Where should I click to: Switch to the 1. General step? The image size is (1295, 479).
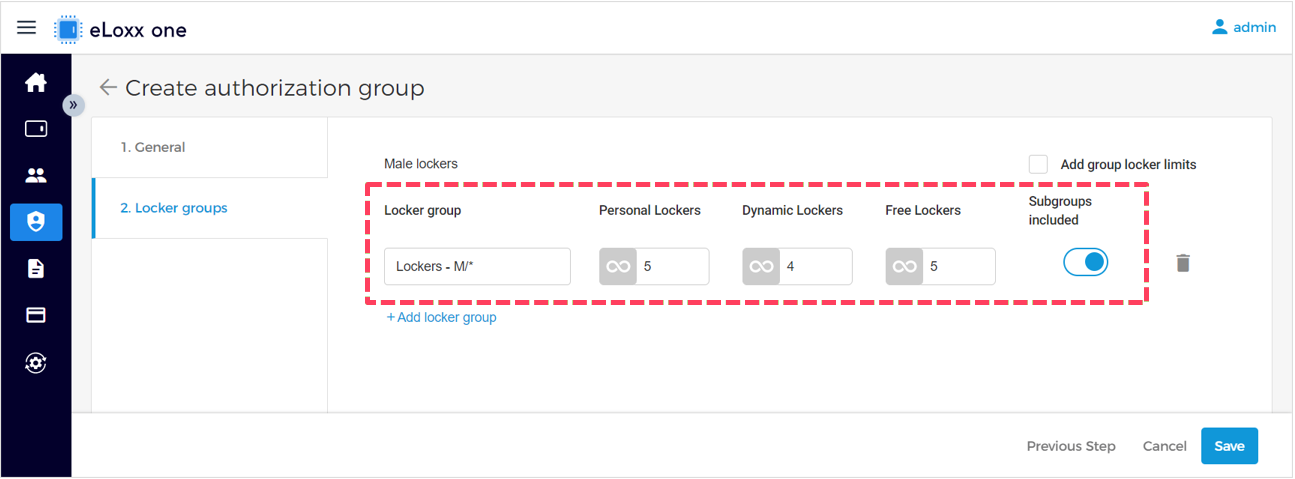coord(210,147)
